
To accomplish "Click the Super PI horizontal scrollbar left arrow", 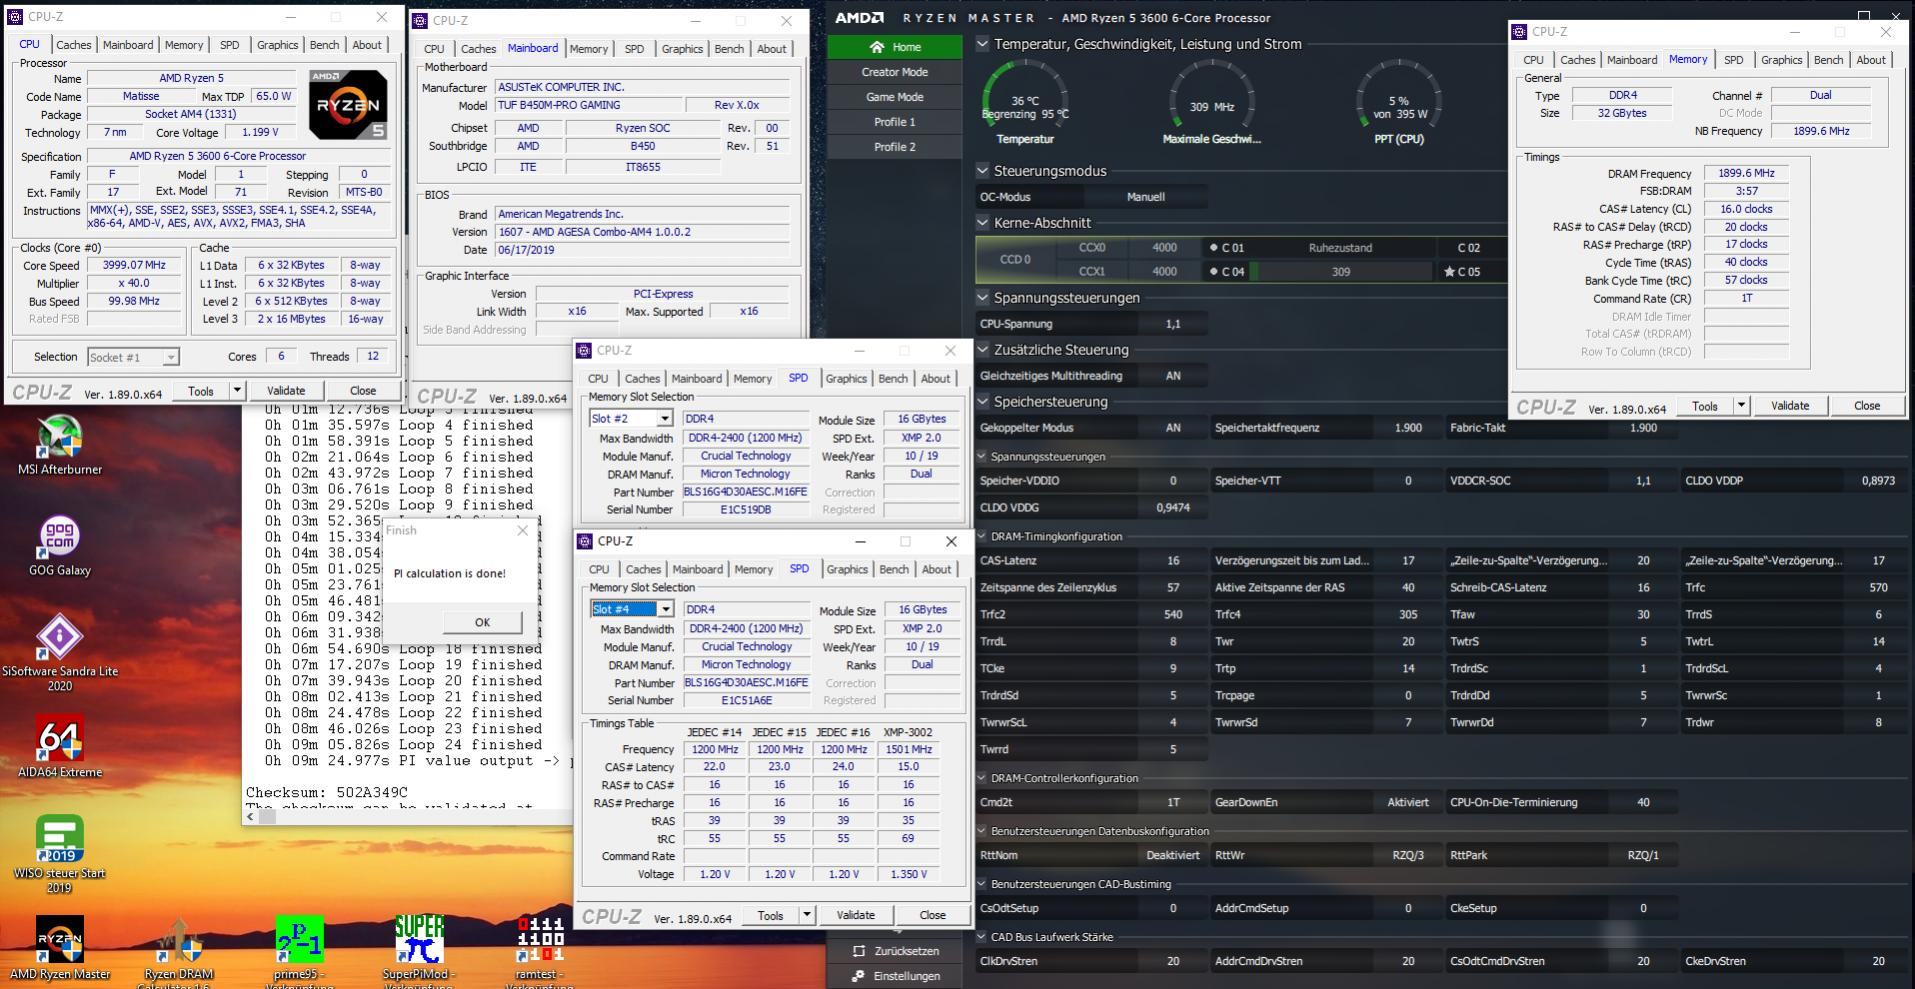I will click(251, 816).
